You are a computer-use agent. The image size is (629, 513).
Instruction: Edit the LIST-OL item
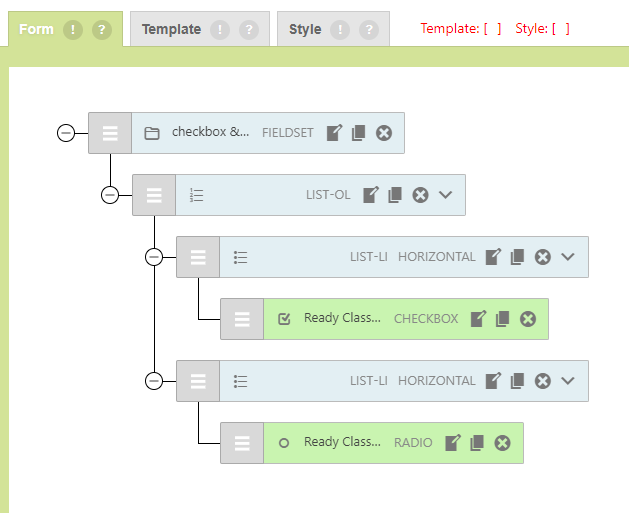[x=371, y=195]
